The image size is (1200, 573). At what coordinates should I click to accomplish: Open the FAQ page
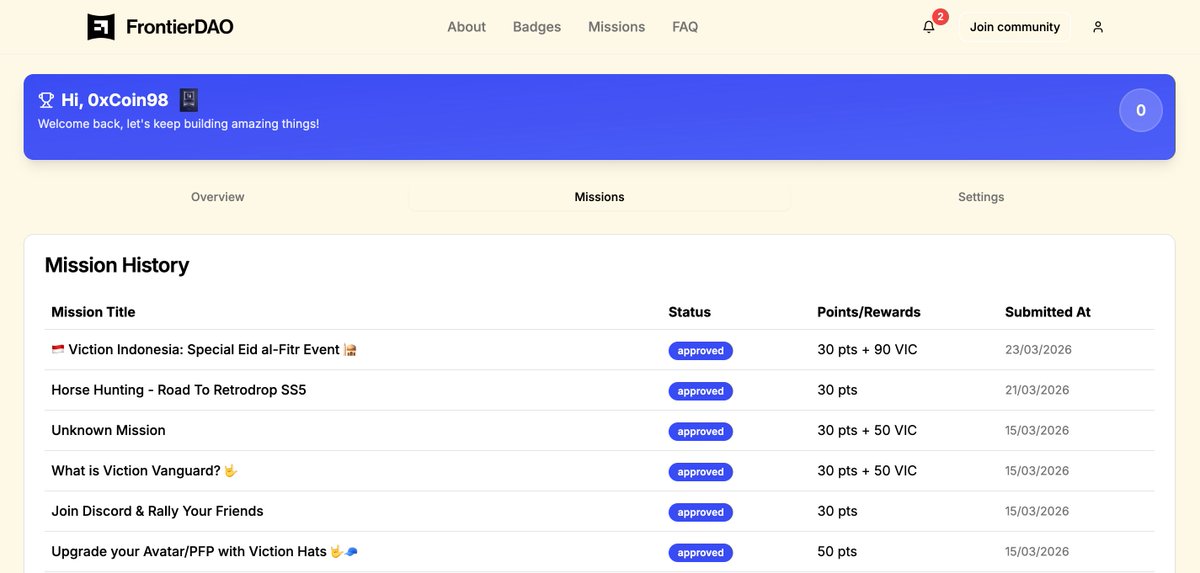click(685, 27)
